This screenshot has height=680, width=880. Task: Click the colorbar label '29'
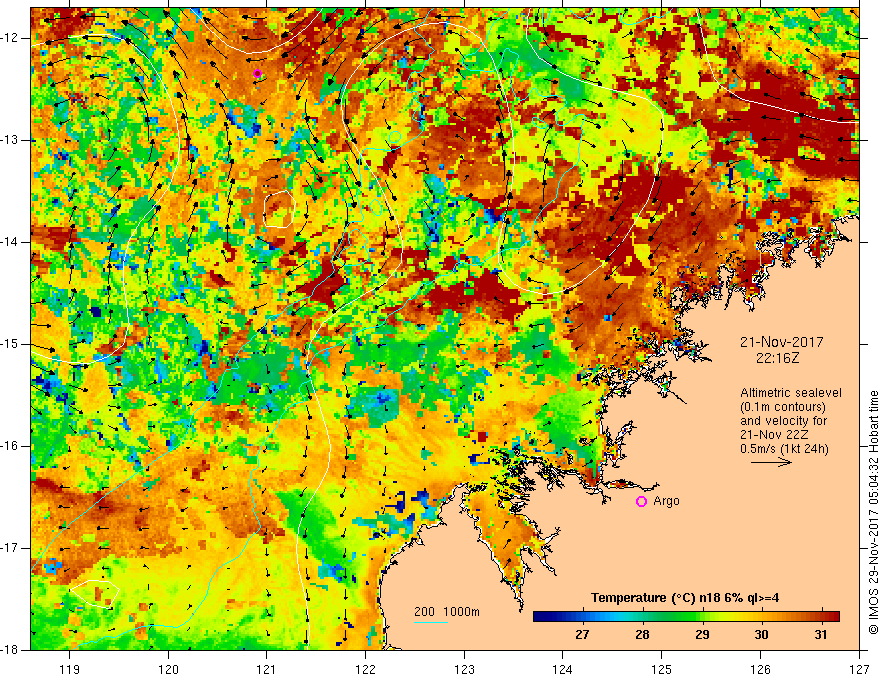click(x=702, y=635)
